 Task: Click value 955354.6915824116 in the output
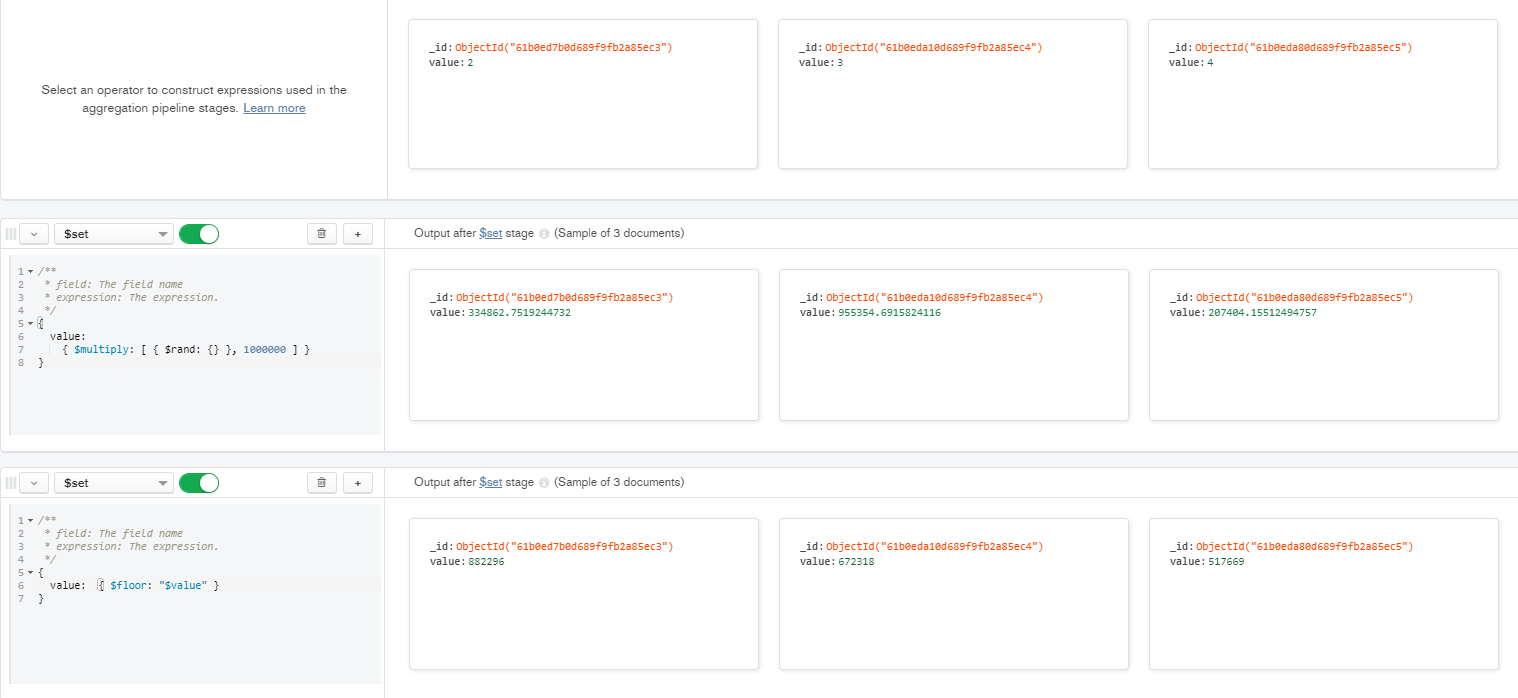[889, 313]
